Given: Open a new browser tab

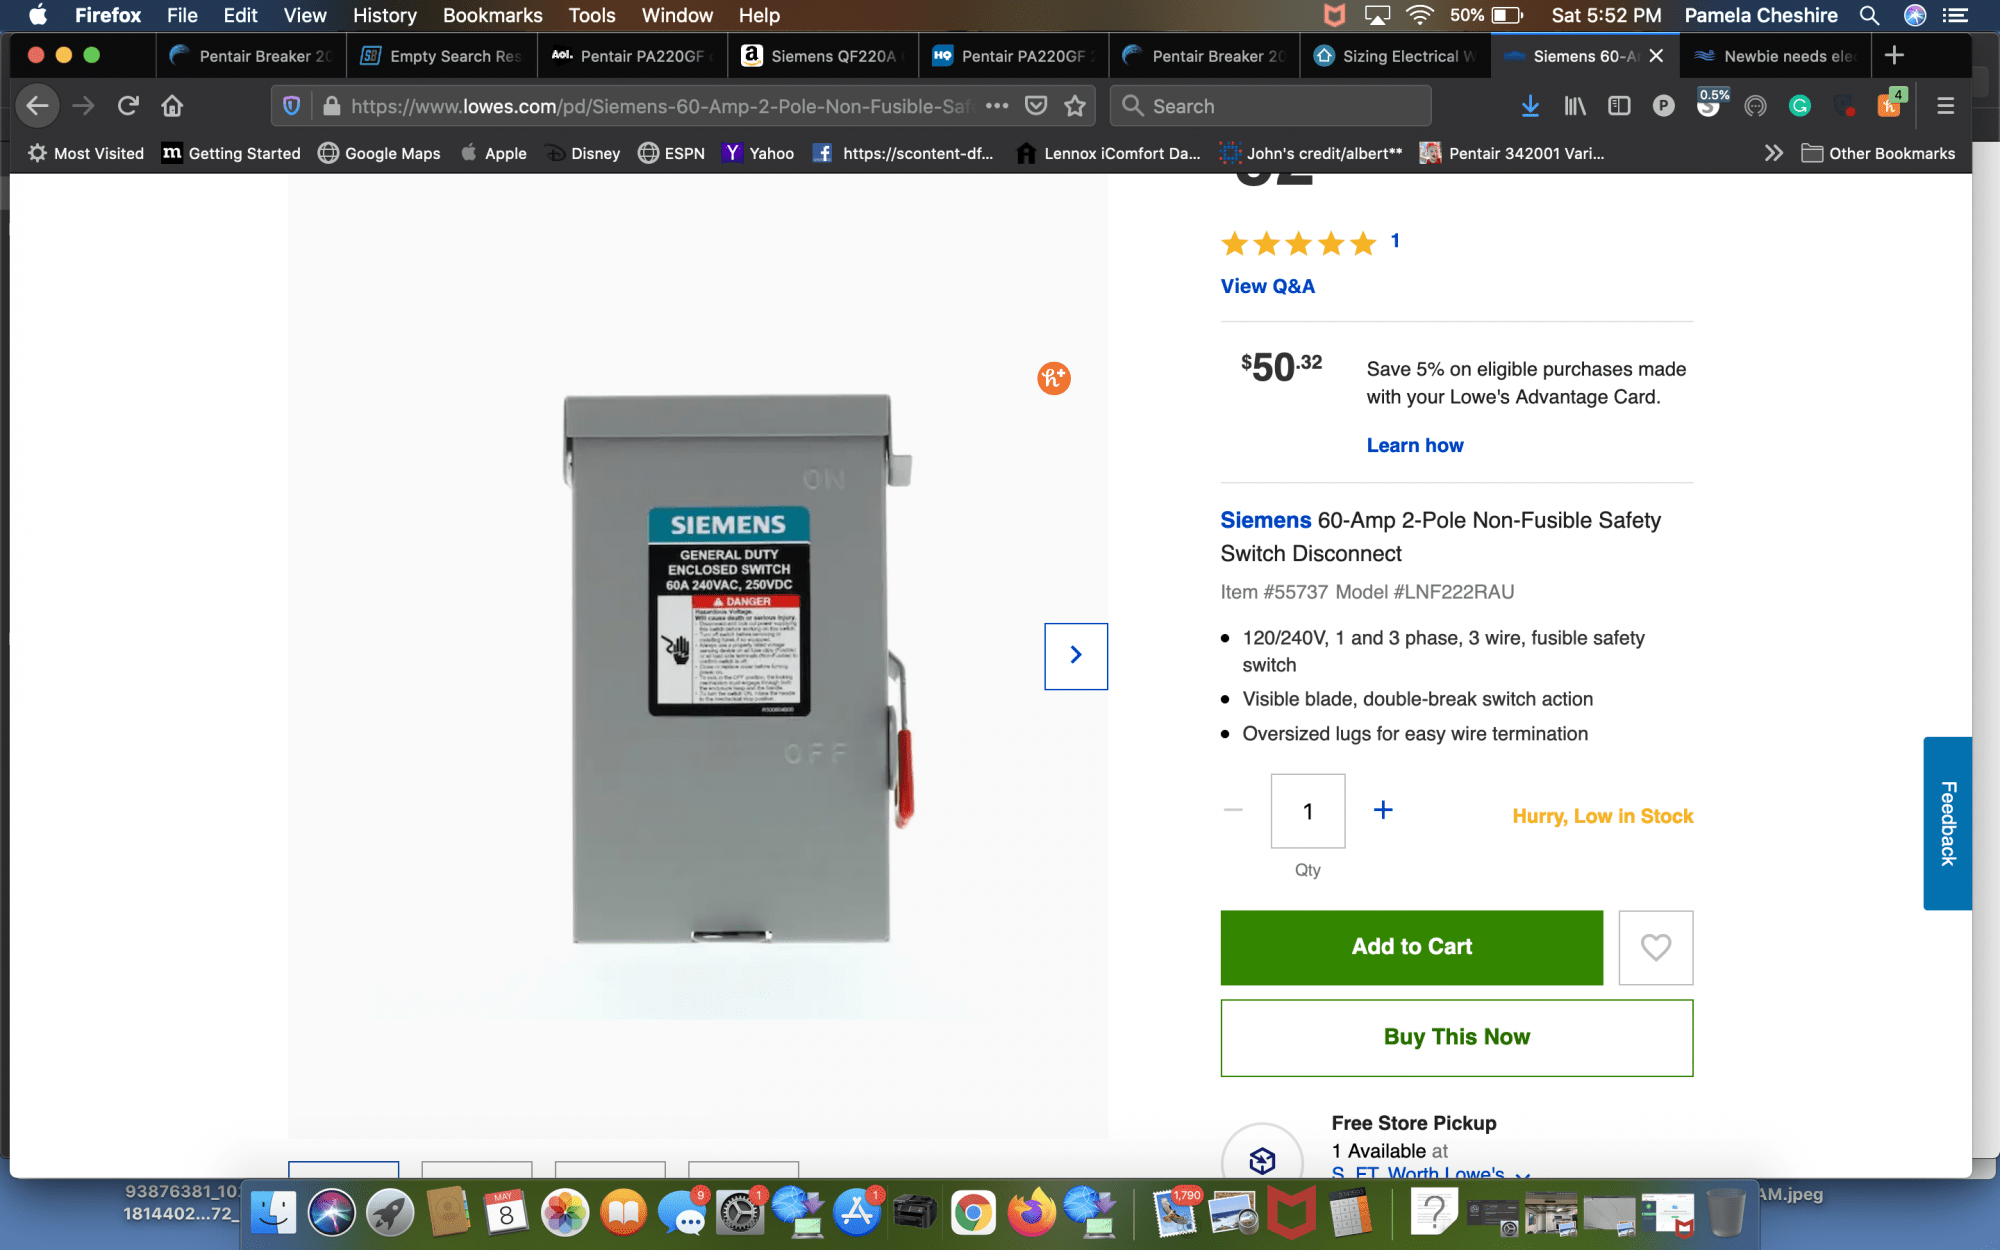Looking at the screenshot, I should tap(1894, 56).
